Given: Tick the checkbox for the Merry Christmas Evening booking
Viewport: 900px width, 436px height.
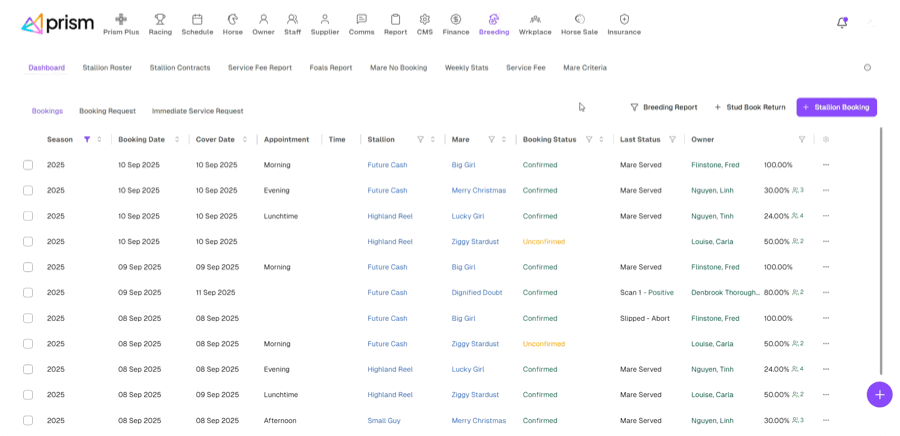Looking at the screenshot, I should [28, 190].
